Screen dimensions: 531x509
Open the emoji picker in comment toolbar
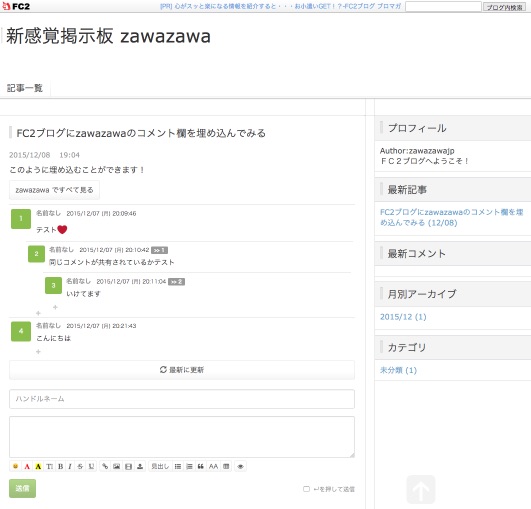(x=15, y=466)
